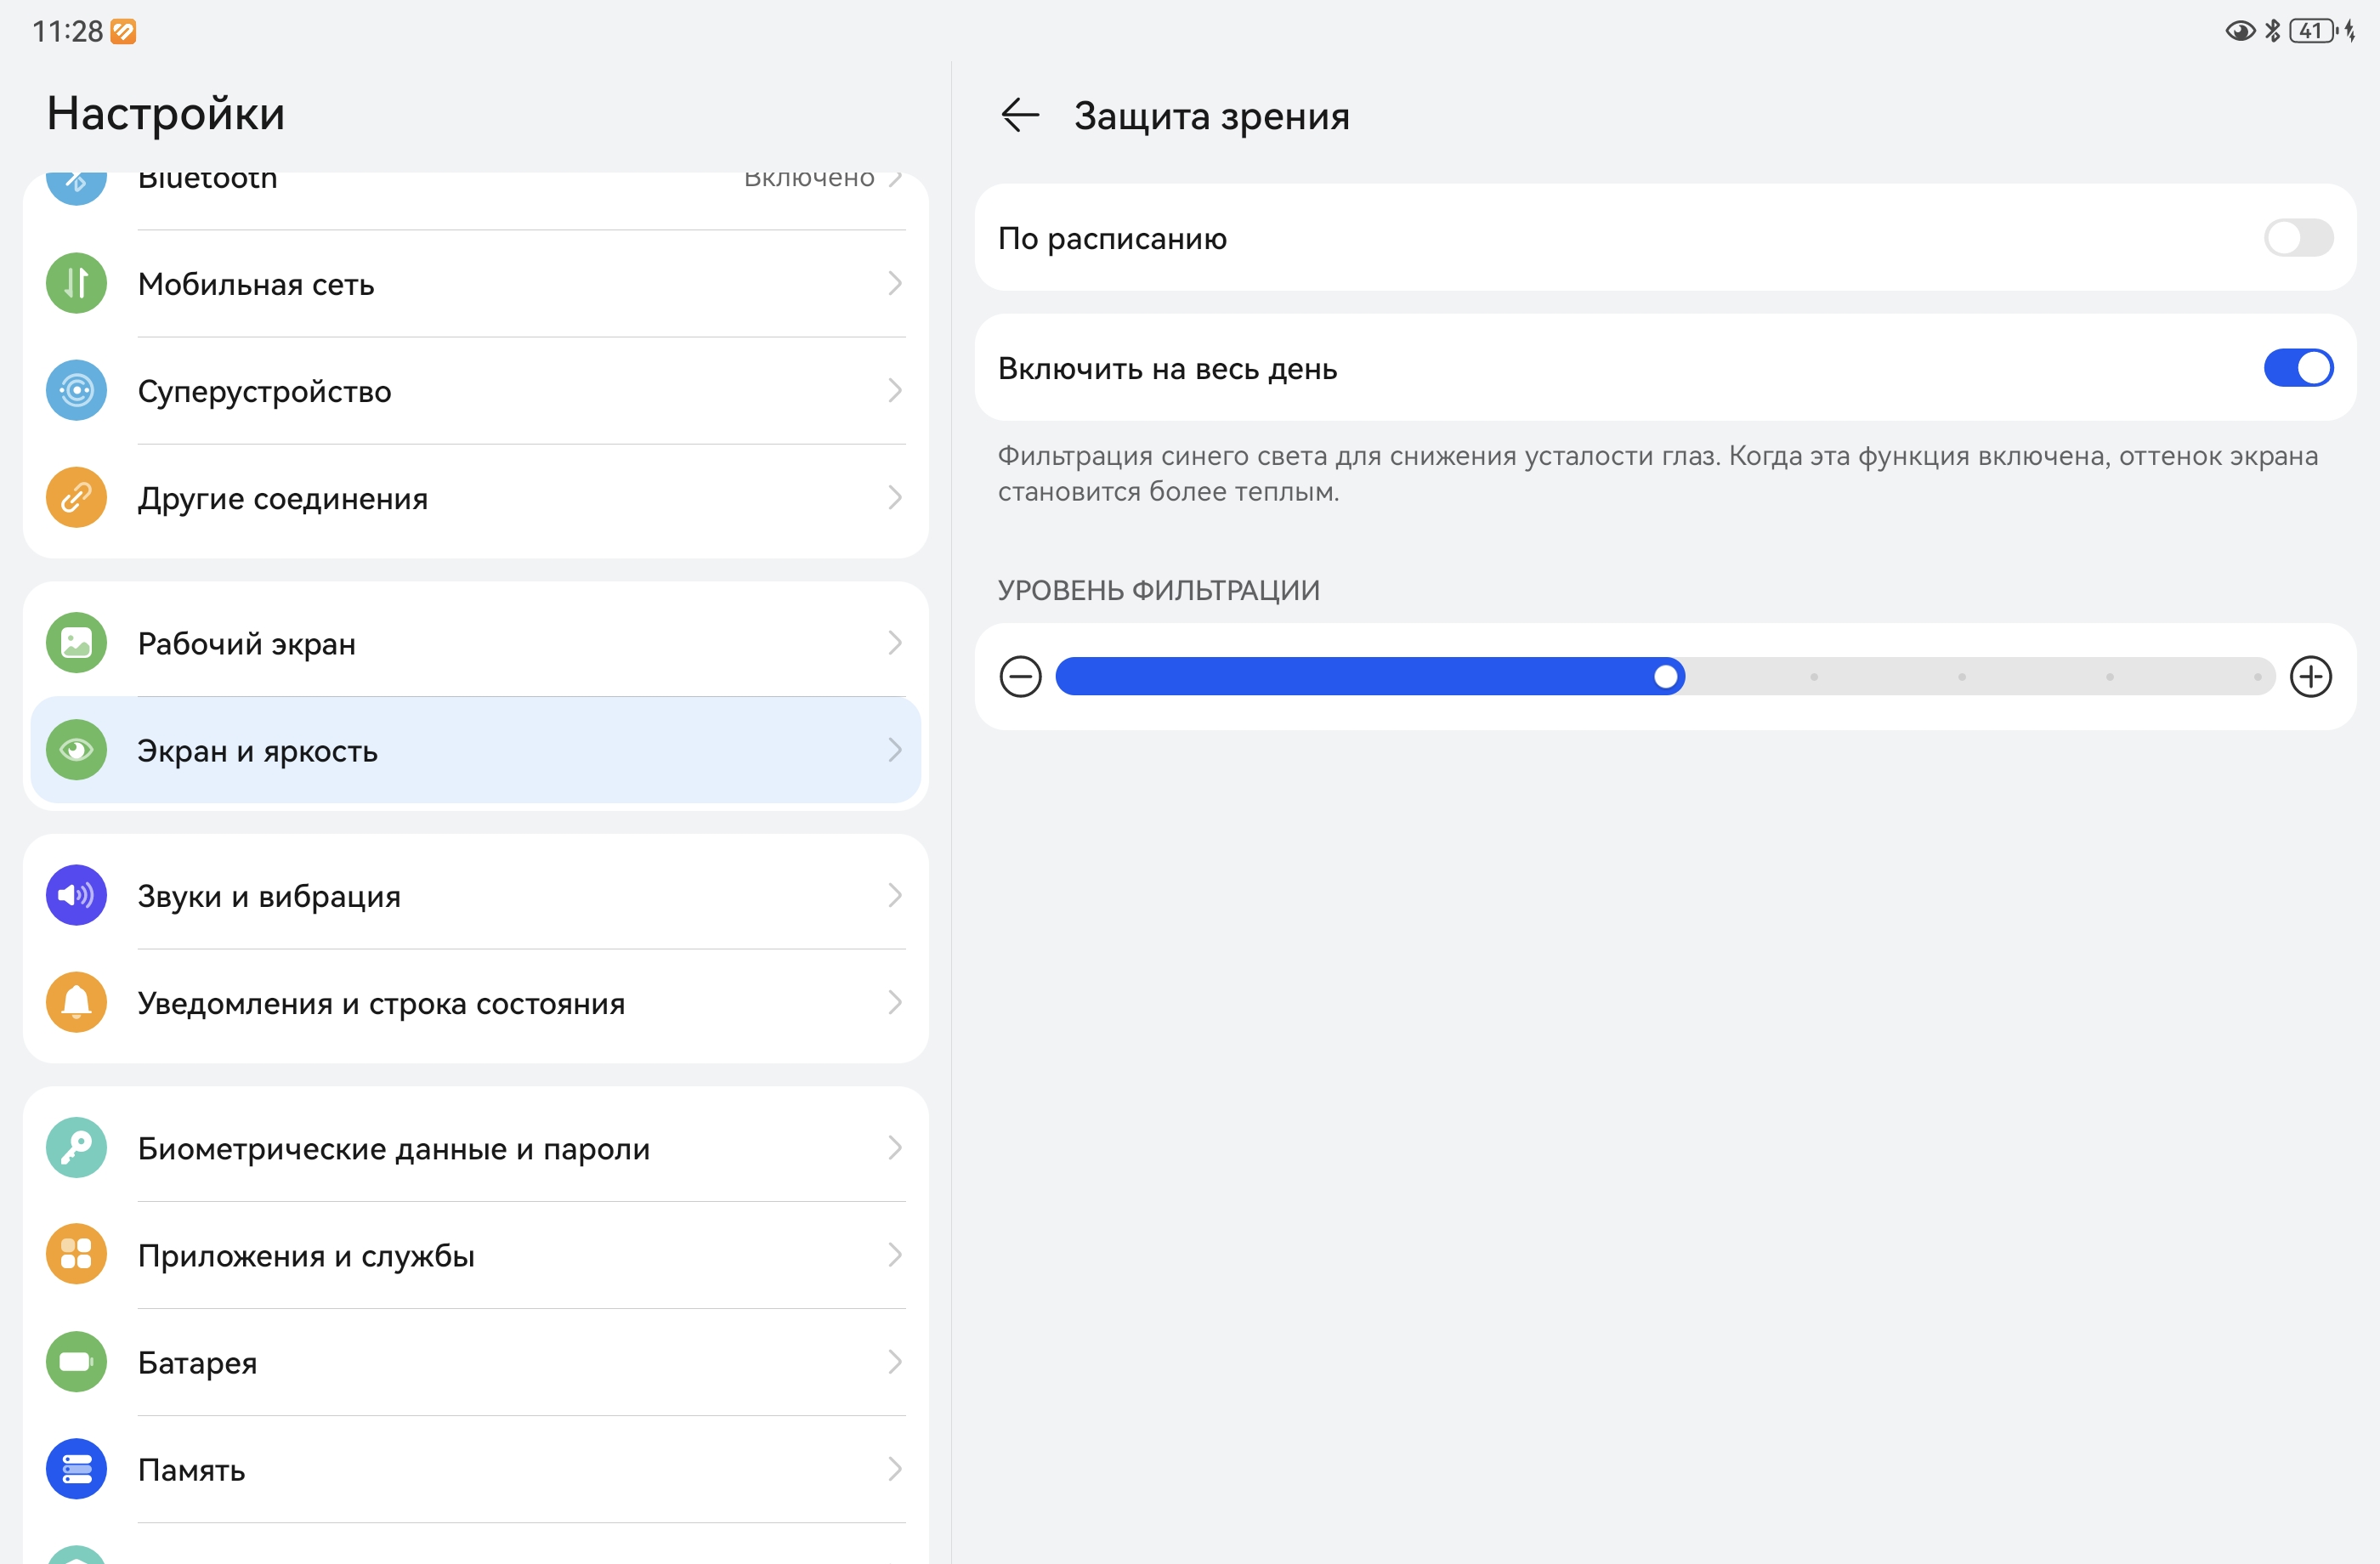Click the blue Суперустройство icon
The image size is (2380, 1564).
tap(76, 390)
